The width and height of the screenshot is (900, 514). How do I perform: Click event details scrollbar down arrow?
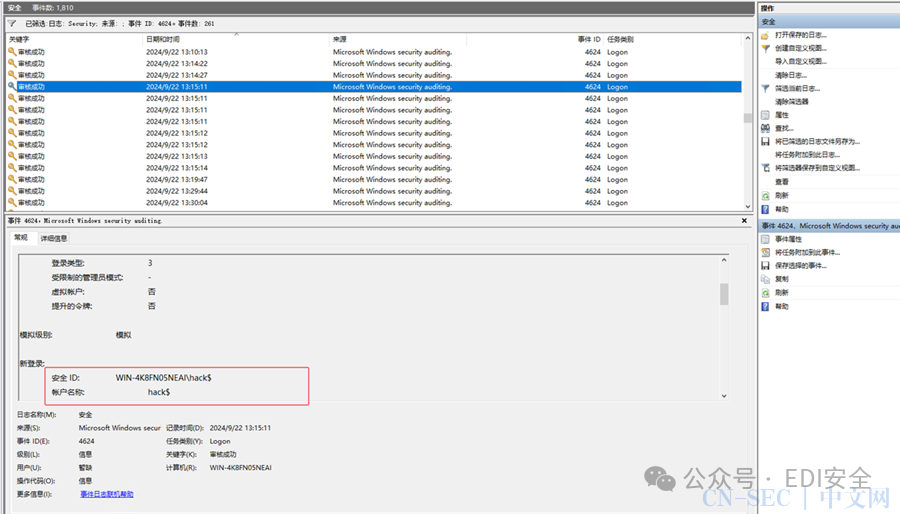(x=724, y=396)
